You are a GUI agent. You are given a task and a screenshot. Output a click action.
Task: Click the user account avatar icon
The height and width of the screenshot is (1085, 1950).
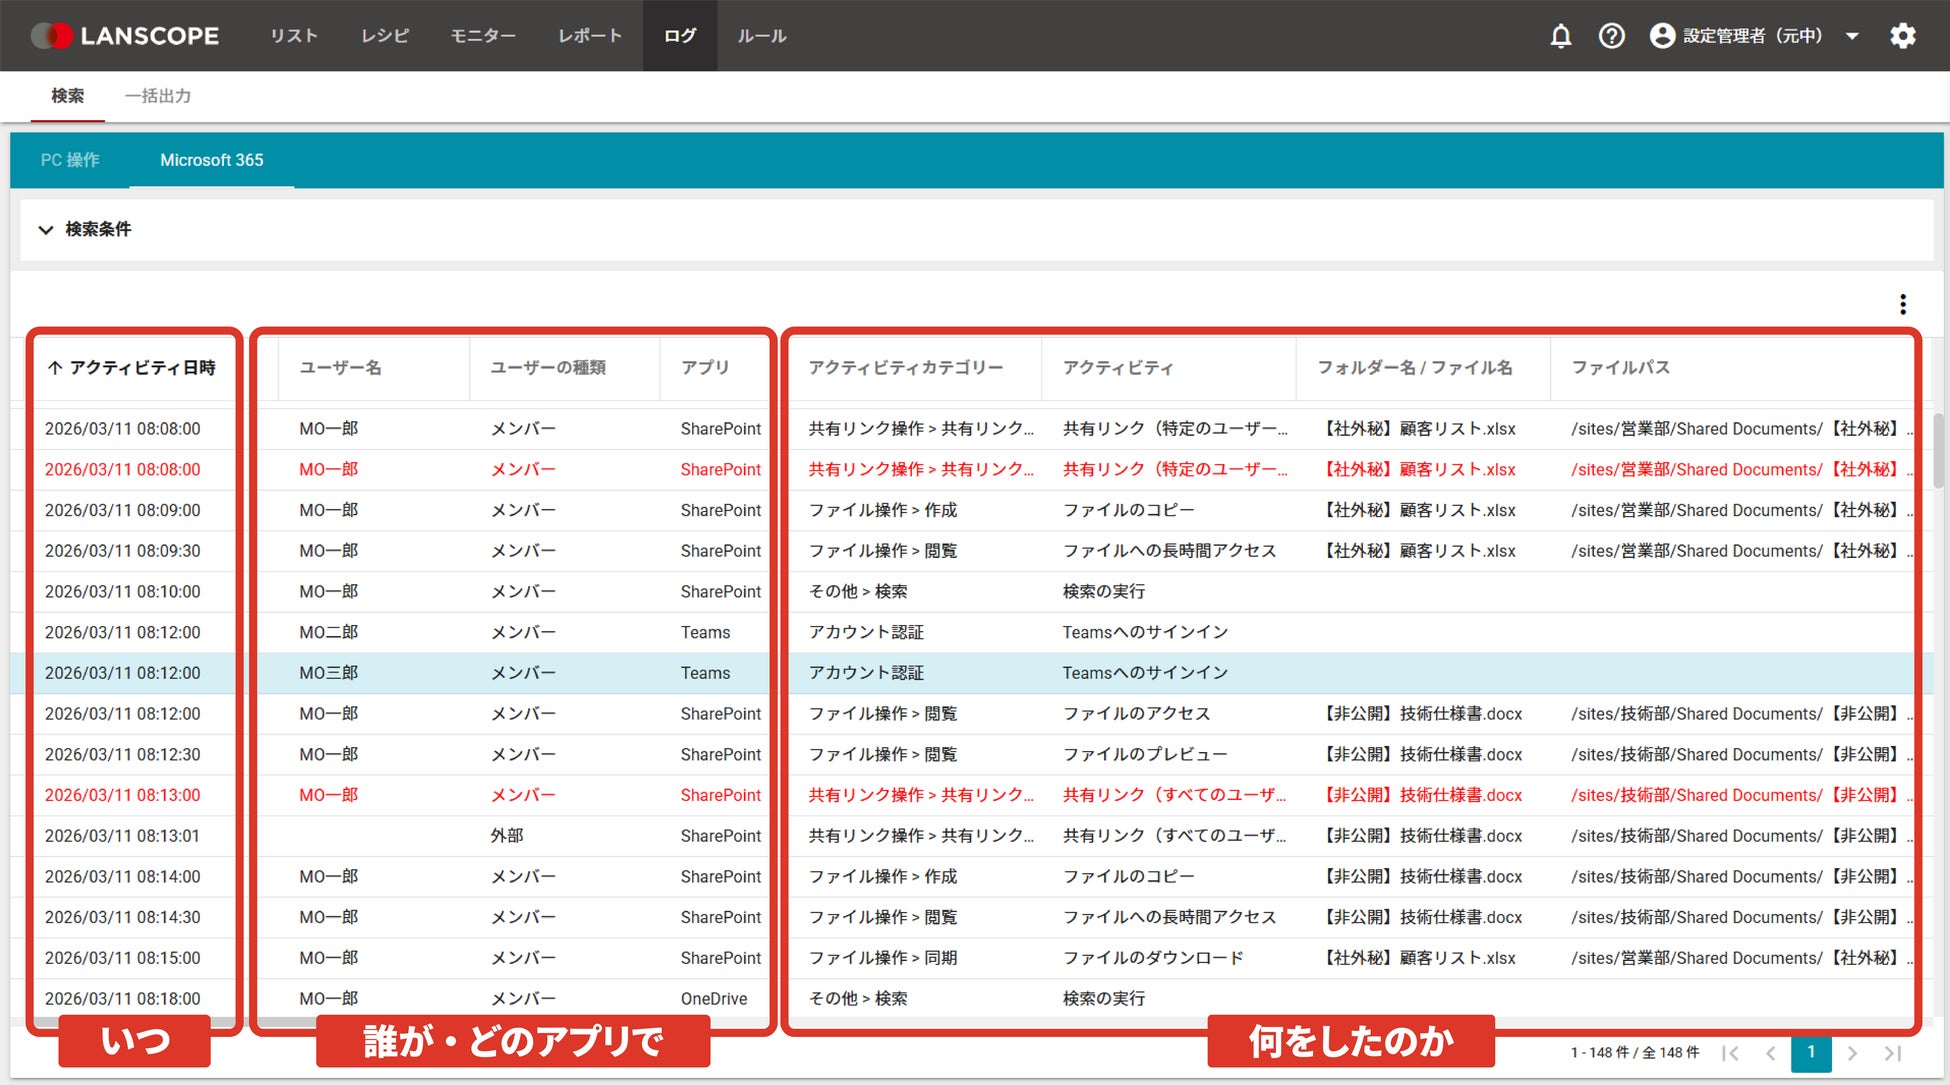coord(1662,36)
